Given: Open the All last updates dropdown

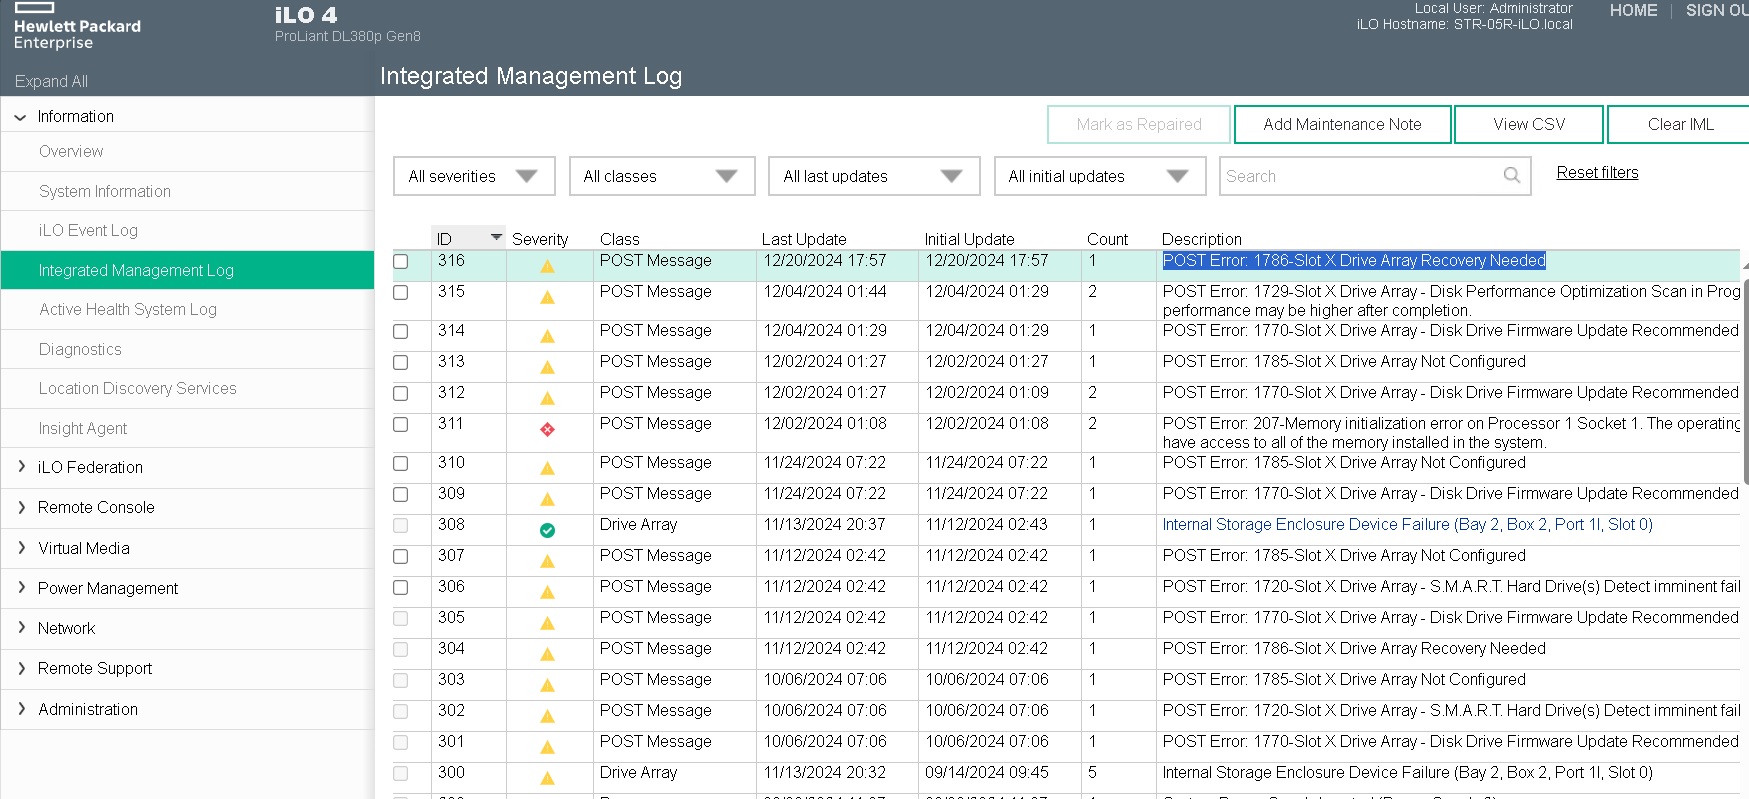Looking at the screenshot, I should tap(874, 176).
